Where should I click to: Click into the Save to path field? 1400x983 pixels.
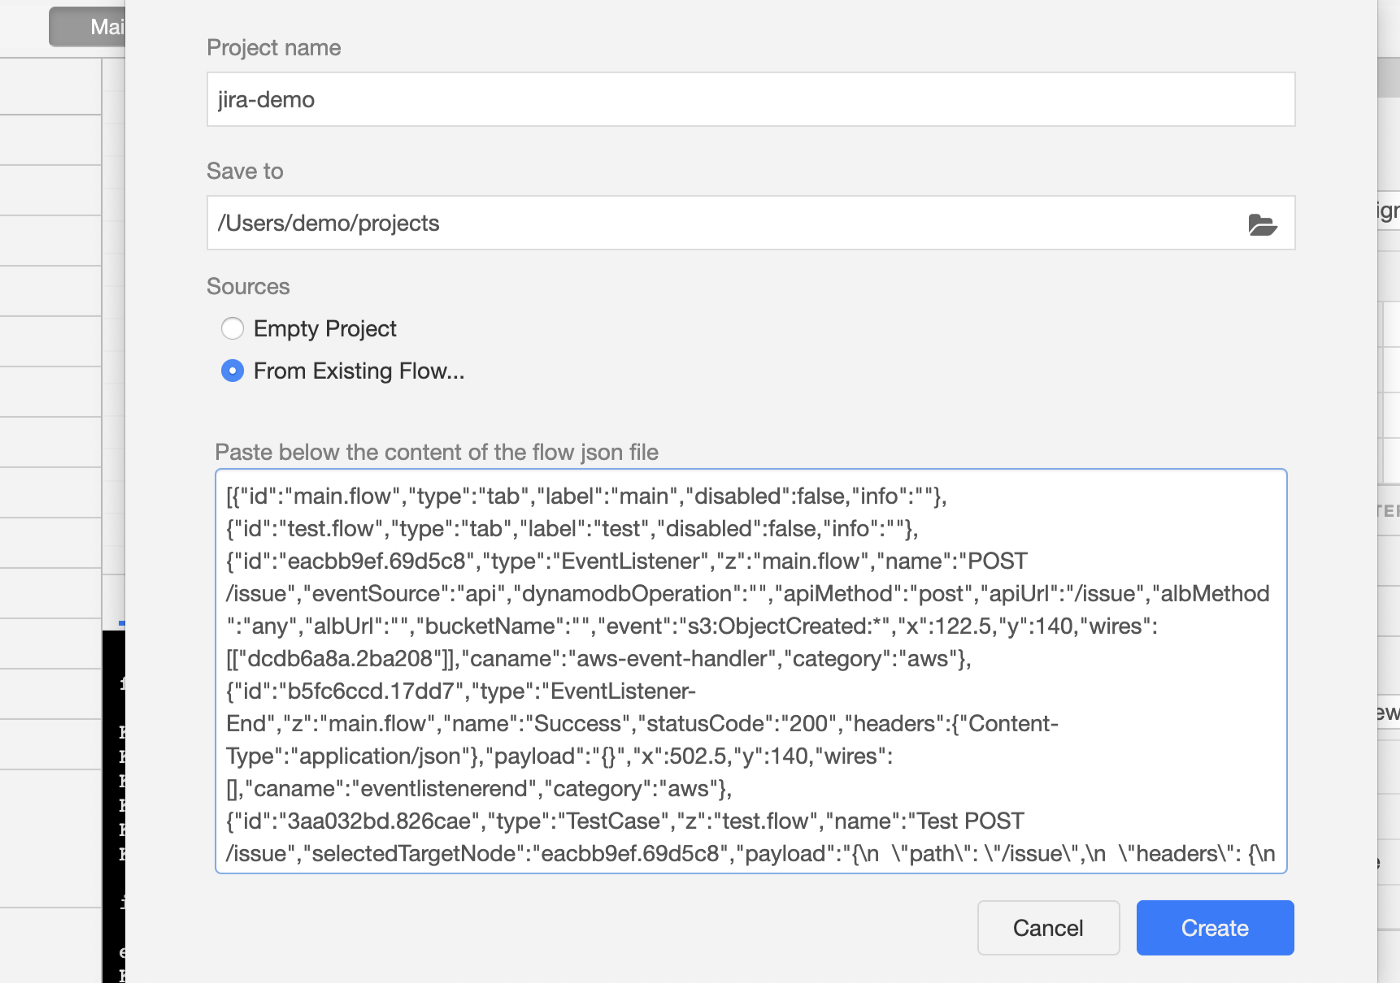click(x=720, y=224)
